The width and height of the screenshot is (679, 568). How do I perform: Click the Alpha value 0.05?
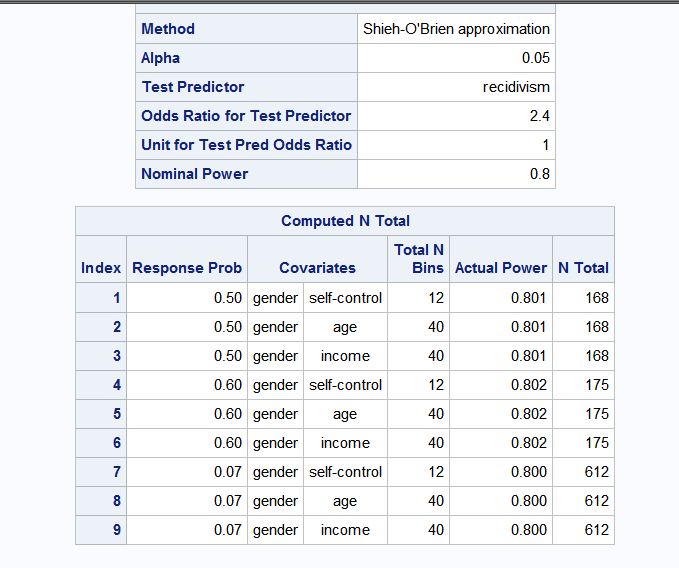pos(536,58)
